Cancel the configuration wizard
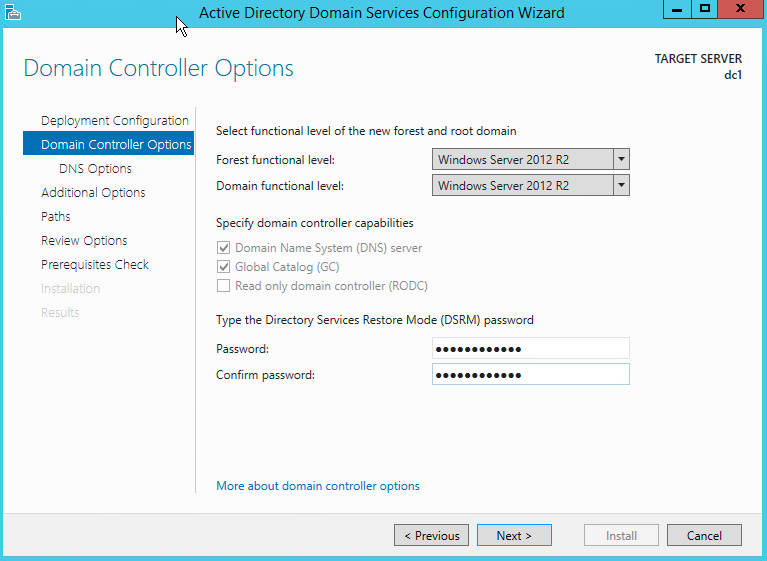Viewport: 767px width, 561px height. 704,536
